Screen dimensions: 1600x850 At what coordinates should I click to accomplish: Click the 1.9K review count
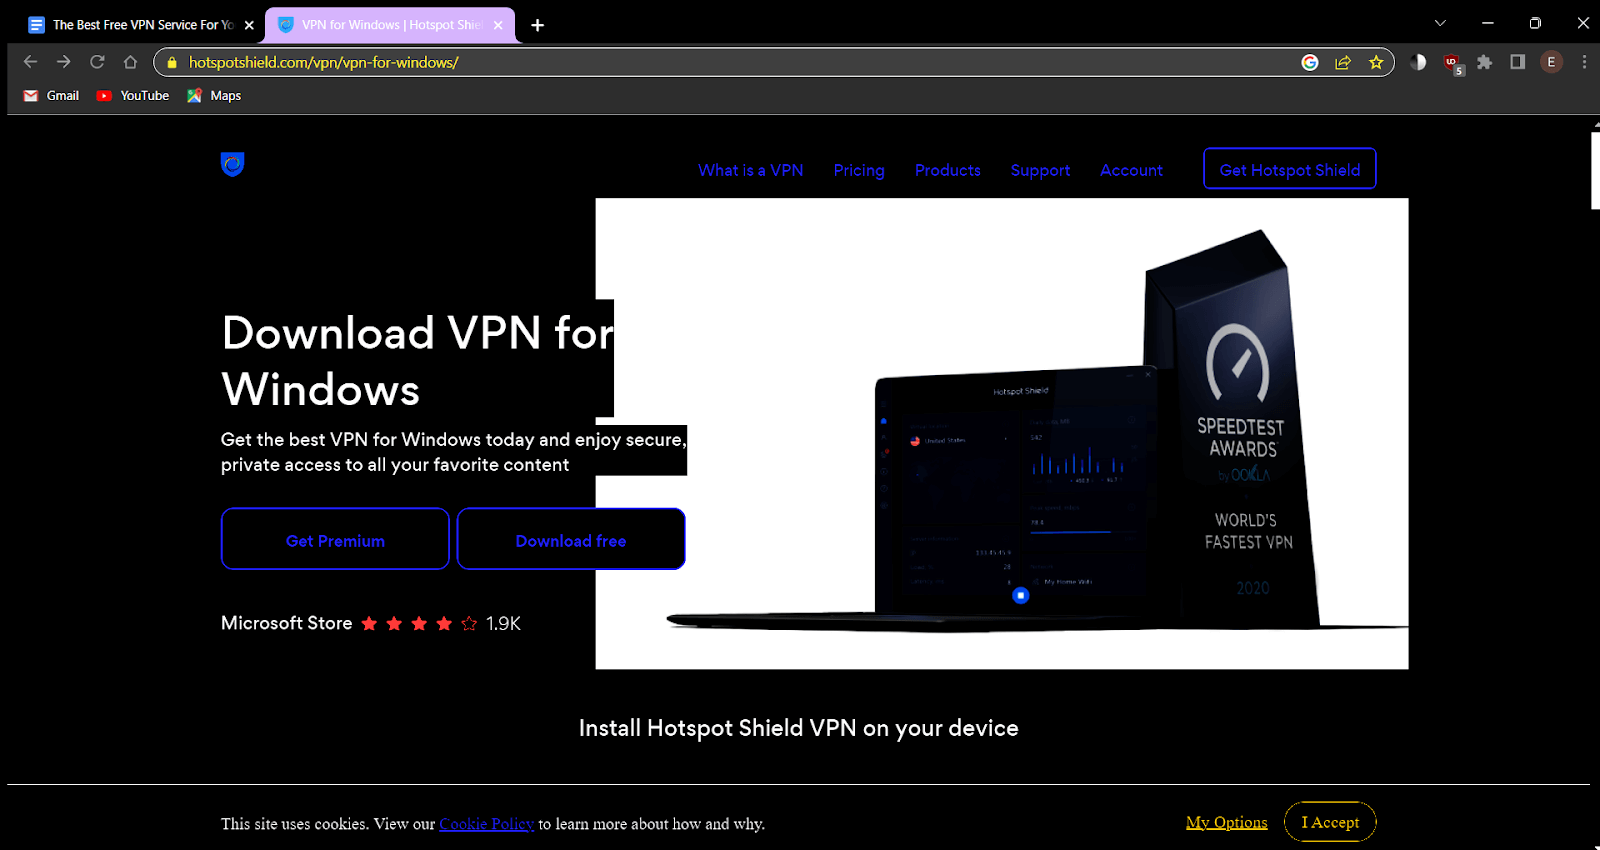[x=503, y=623]
